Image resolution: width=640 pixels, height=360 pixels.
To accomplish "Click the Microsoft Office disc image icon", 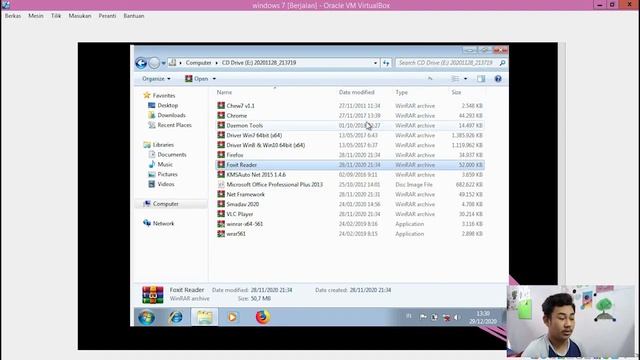I will tap(221, 184).
